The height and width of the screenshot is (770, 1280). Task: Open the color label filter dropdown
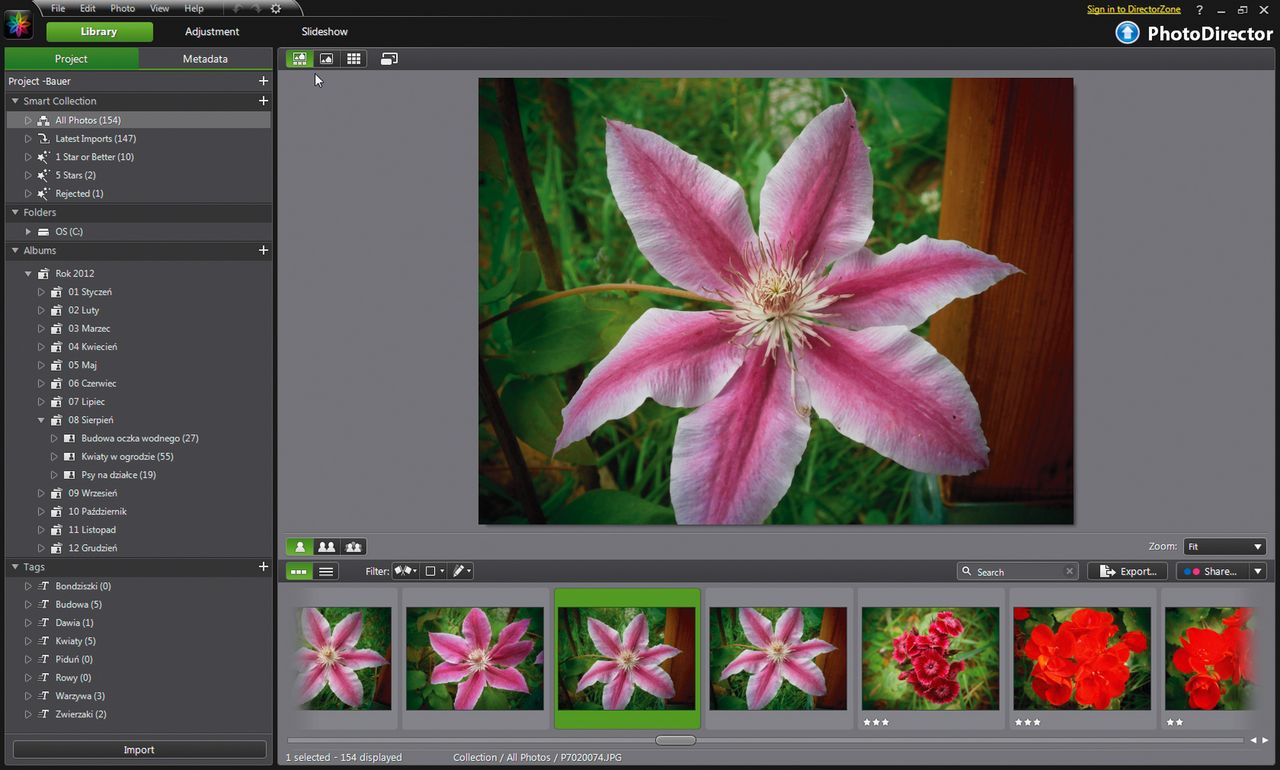435,572
